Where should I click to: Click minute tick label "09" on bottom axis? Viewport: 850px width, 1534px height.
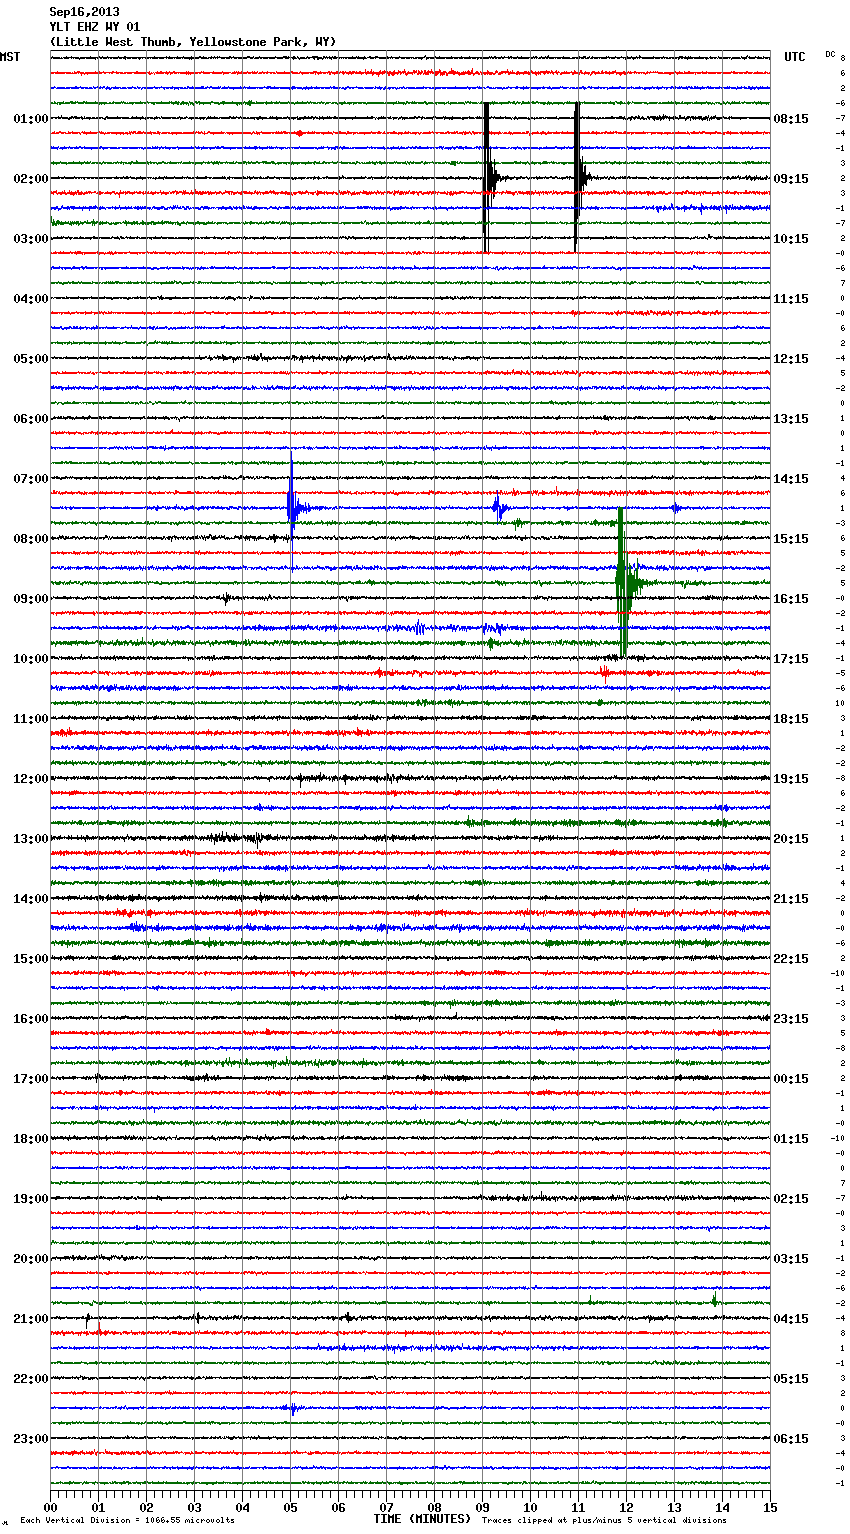(x=482, y=1508)
